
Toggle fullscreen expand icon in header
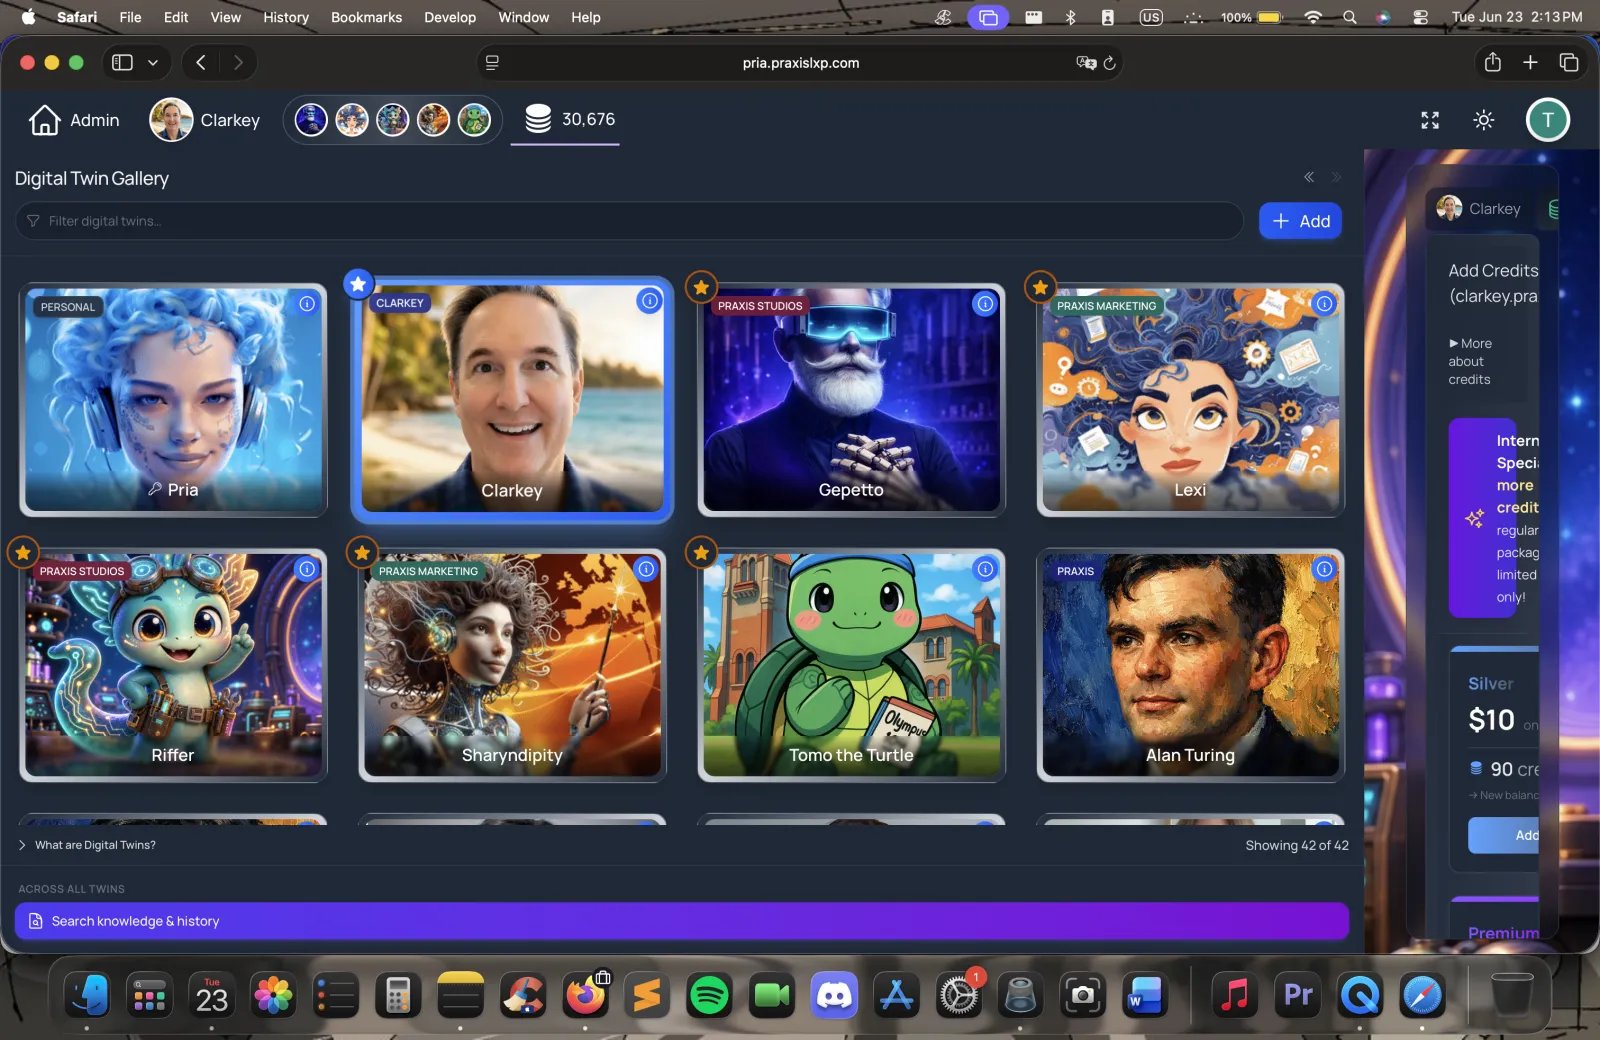(1430, 120)
